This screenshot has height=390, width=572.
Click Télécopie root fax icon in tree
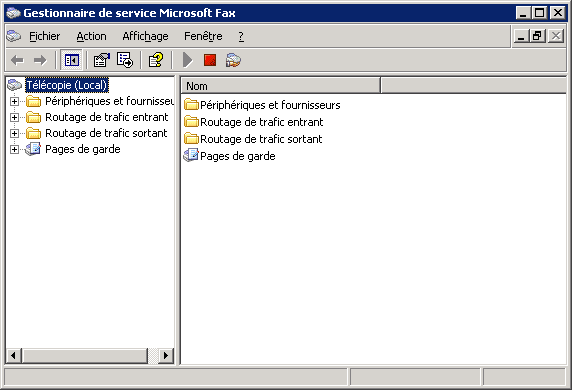pos(15,85)
